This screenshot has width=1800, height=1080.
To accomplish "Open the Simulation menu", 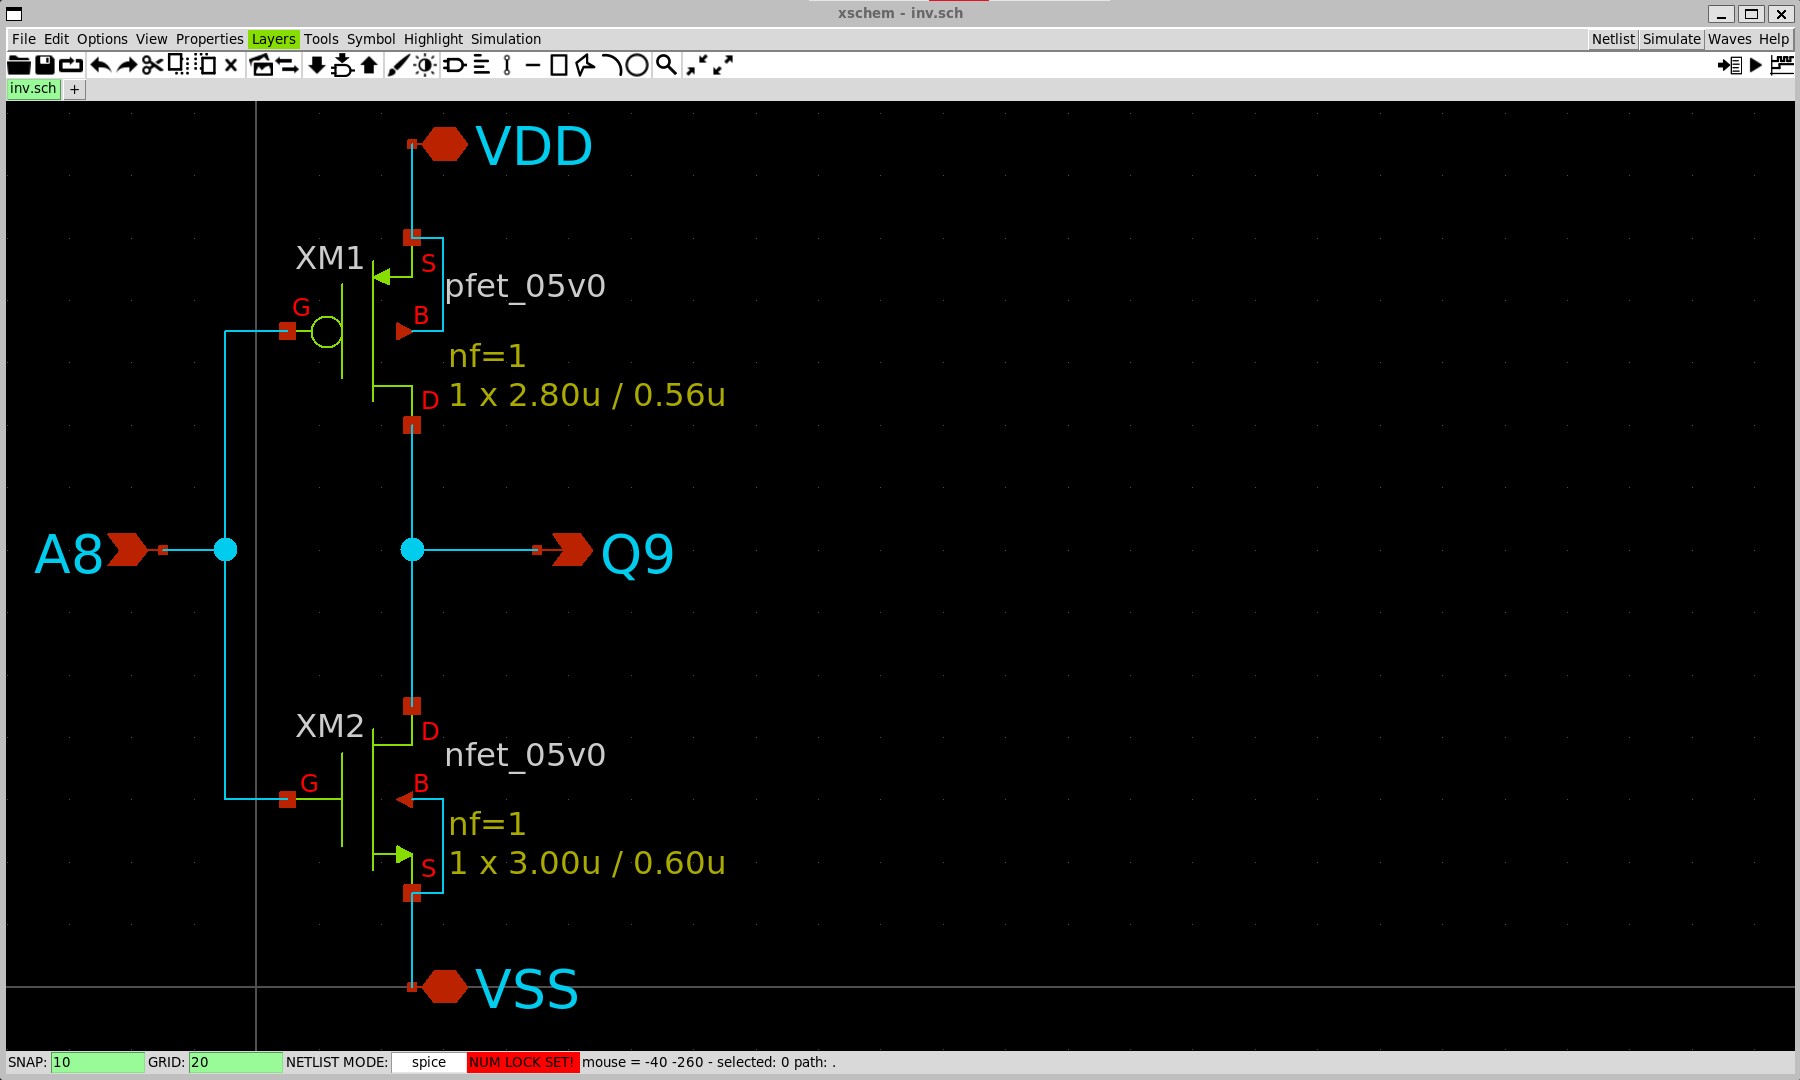I will pos(506,39).
